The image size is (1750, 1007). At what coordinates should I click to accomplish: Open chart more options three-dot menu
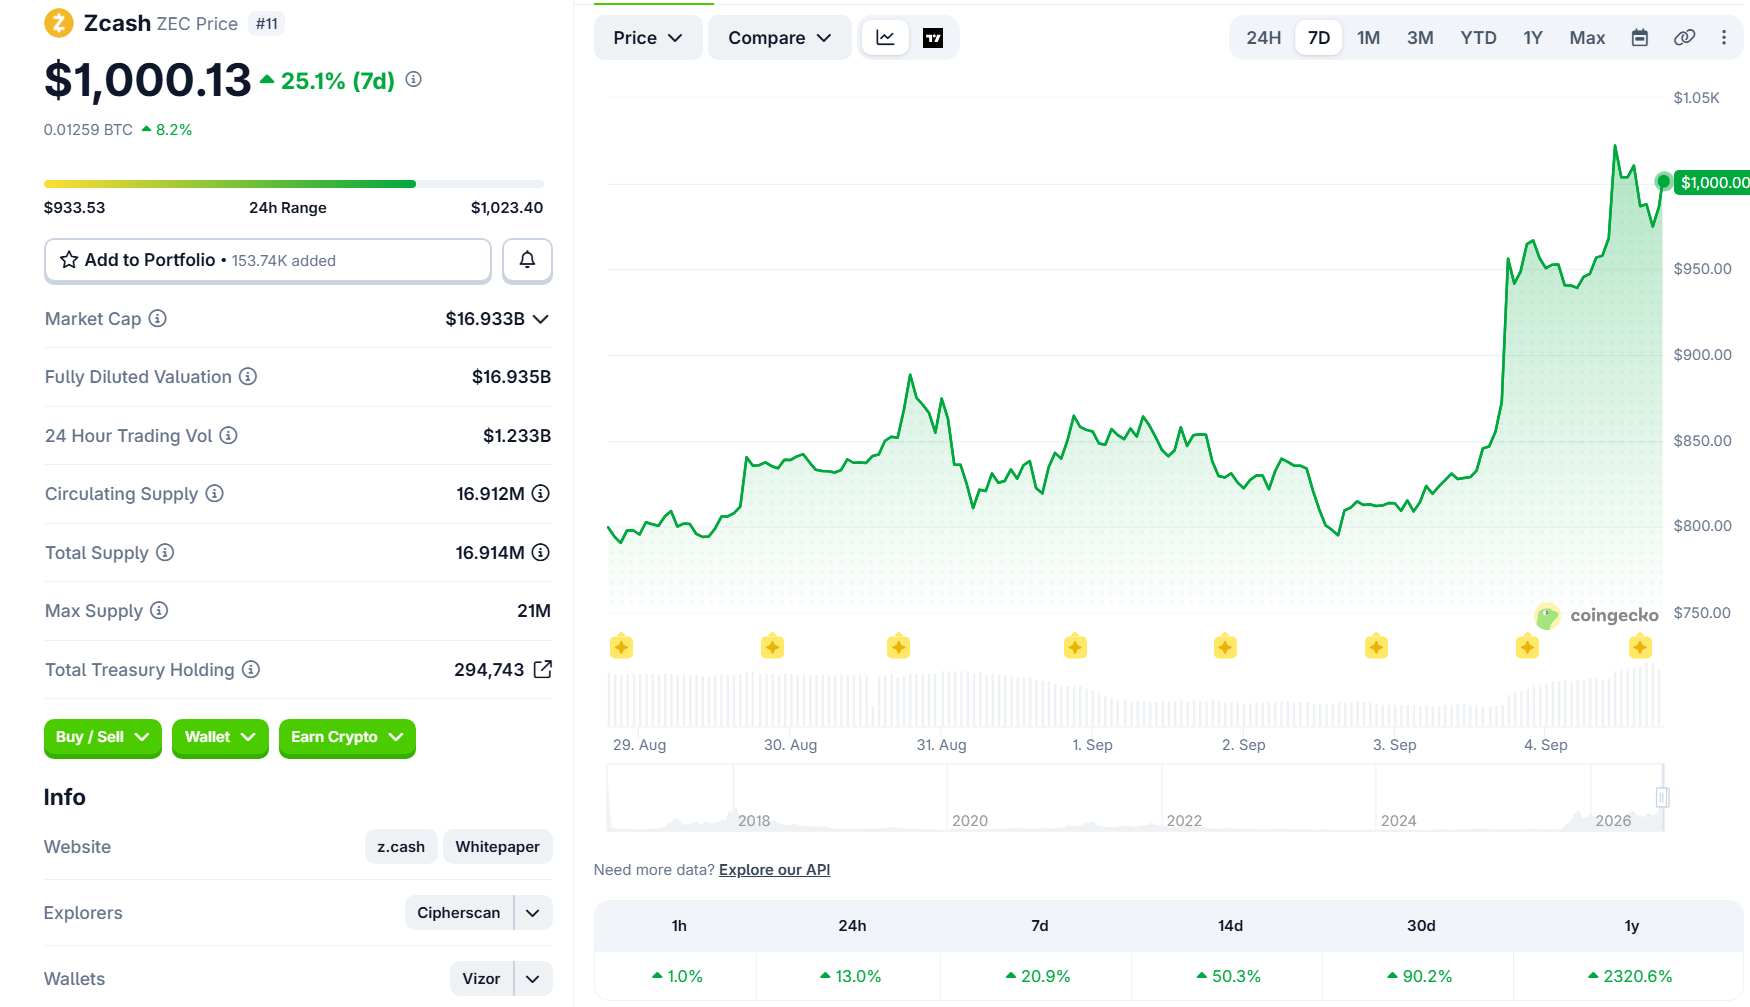pos(1724,38)
